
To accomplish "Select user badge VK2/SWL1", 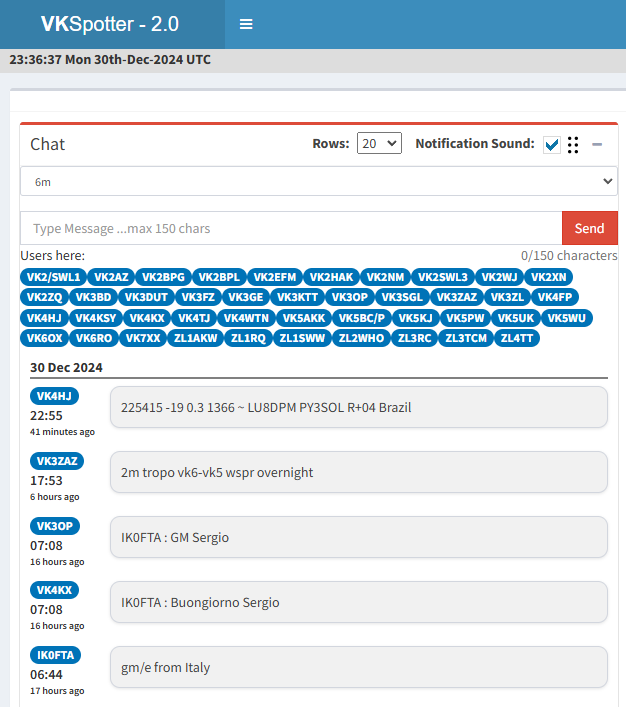I will (x=54, y=277).
